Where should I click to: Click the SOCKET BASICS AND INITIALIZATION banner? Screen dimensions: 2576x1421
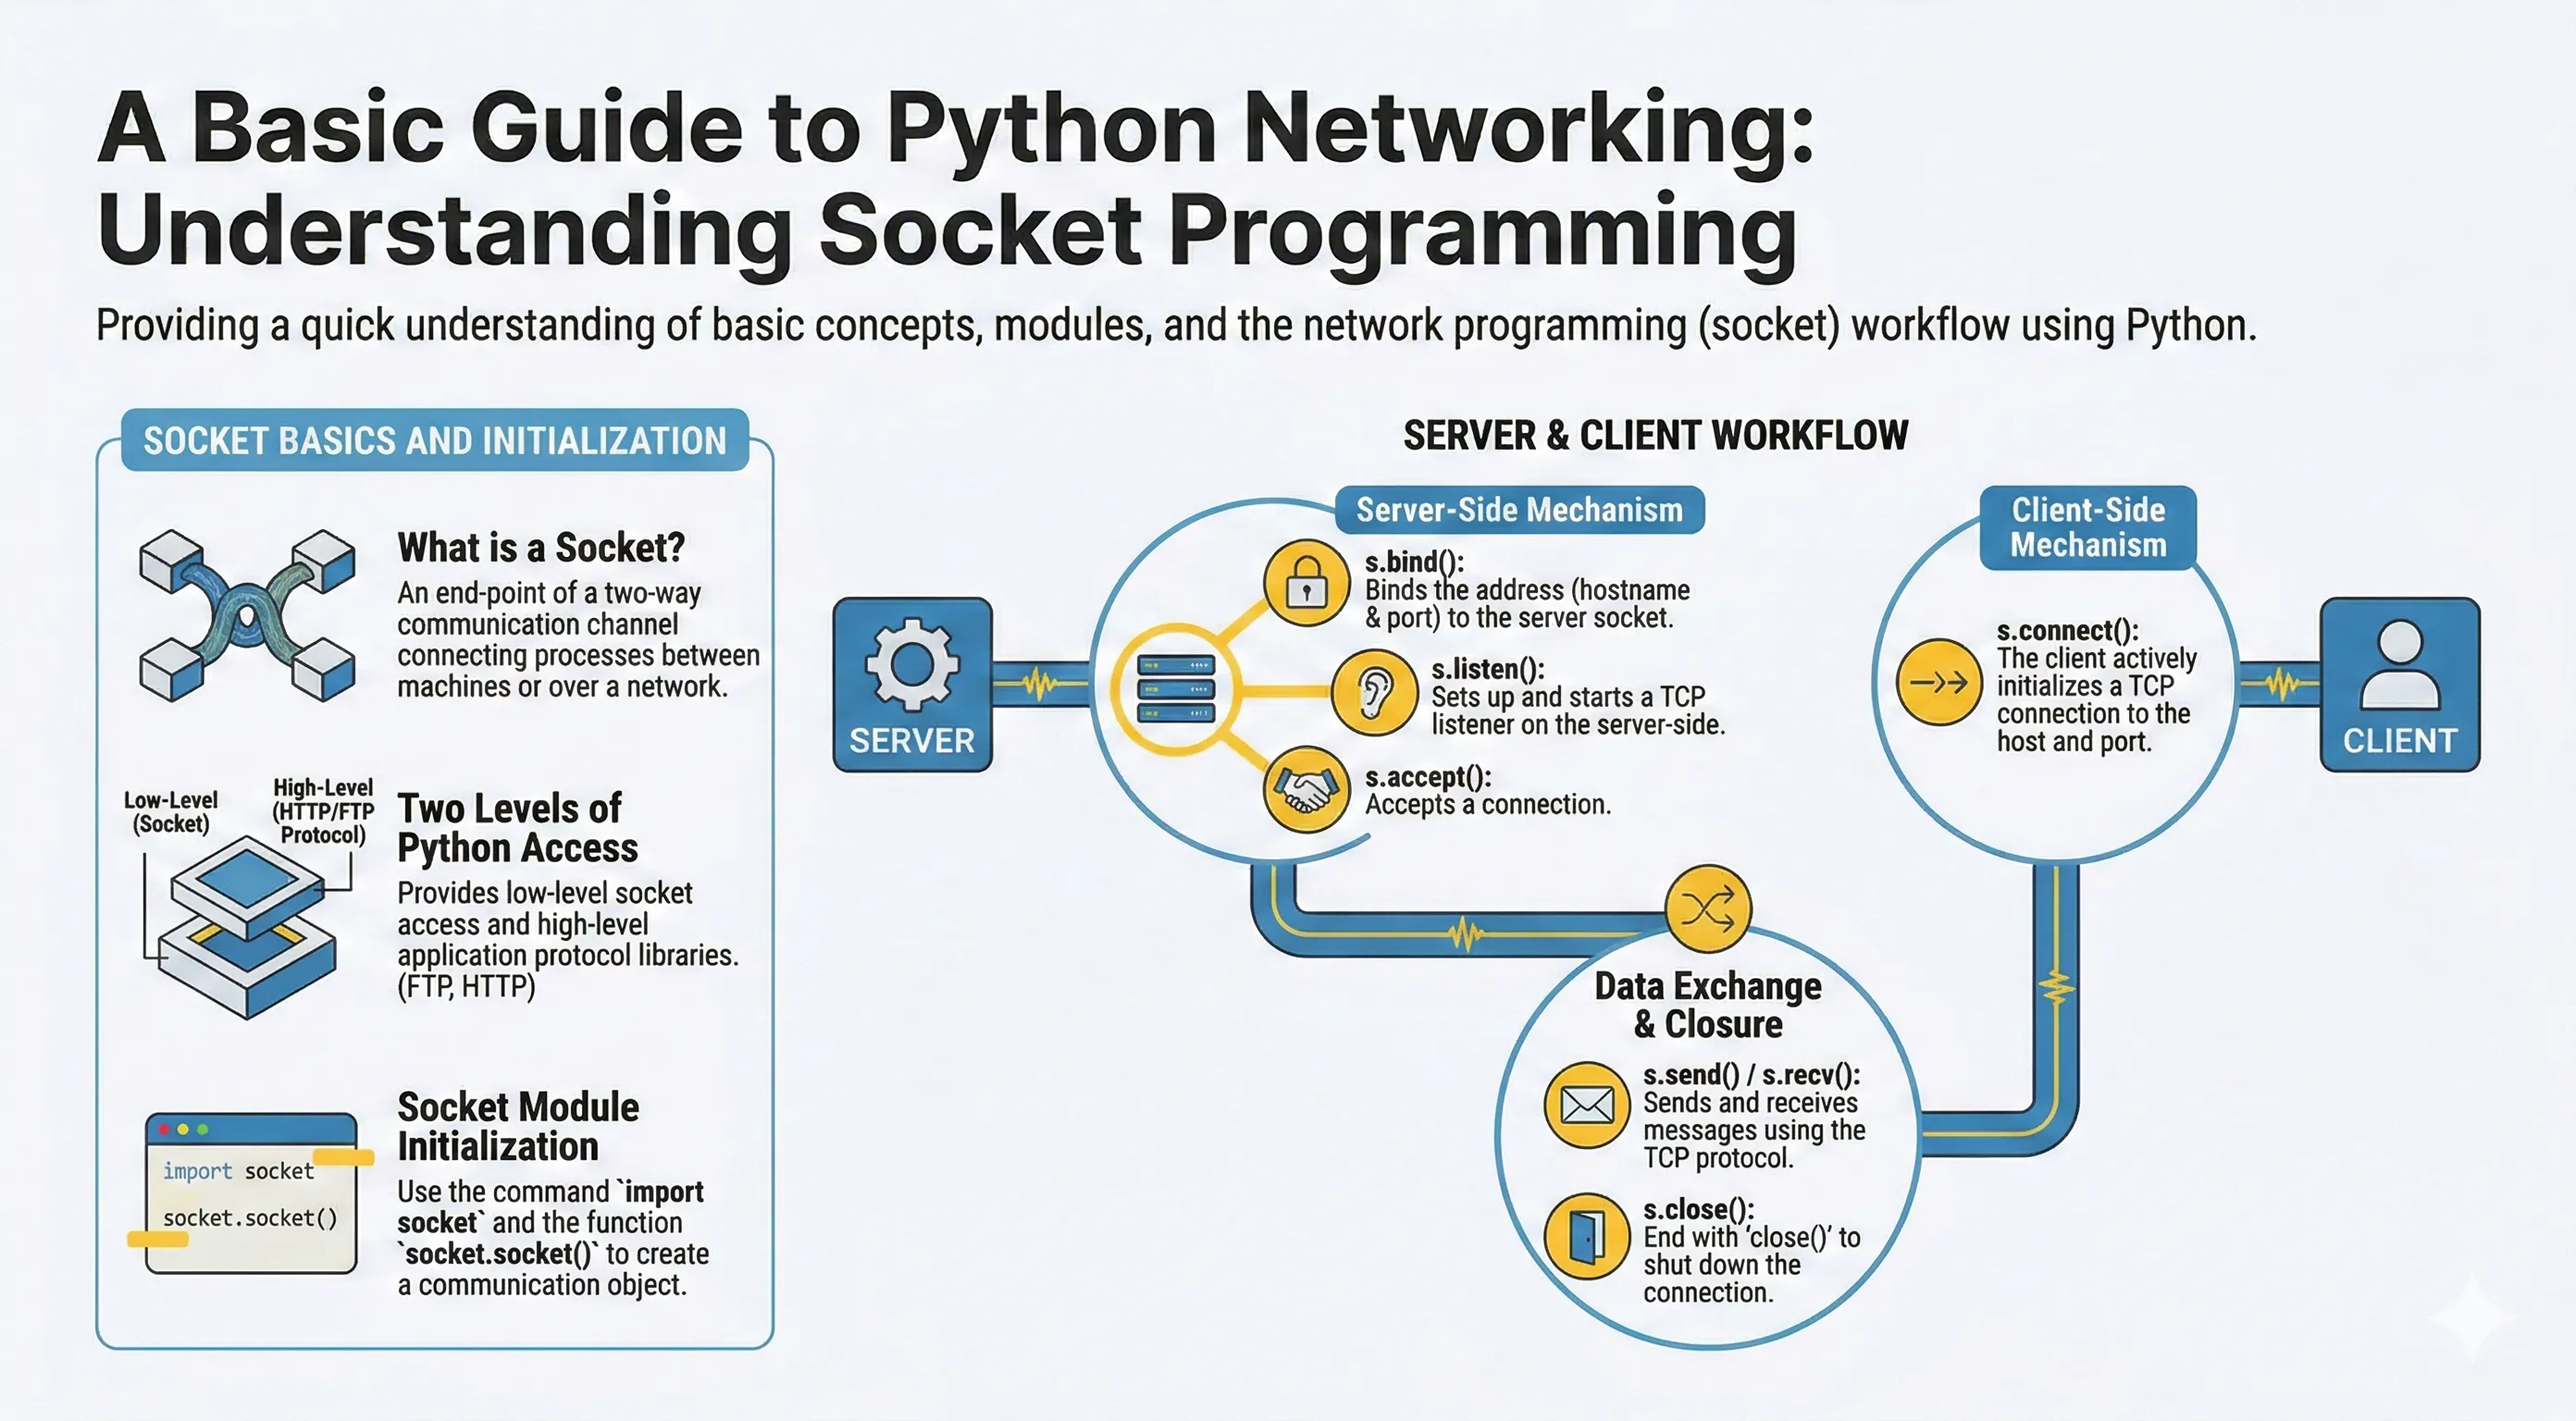[435, 440]
